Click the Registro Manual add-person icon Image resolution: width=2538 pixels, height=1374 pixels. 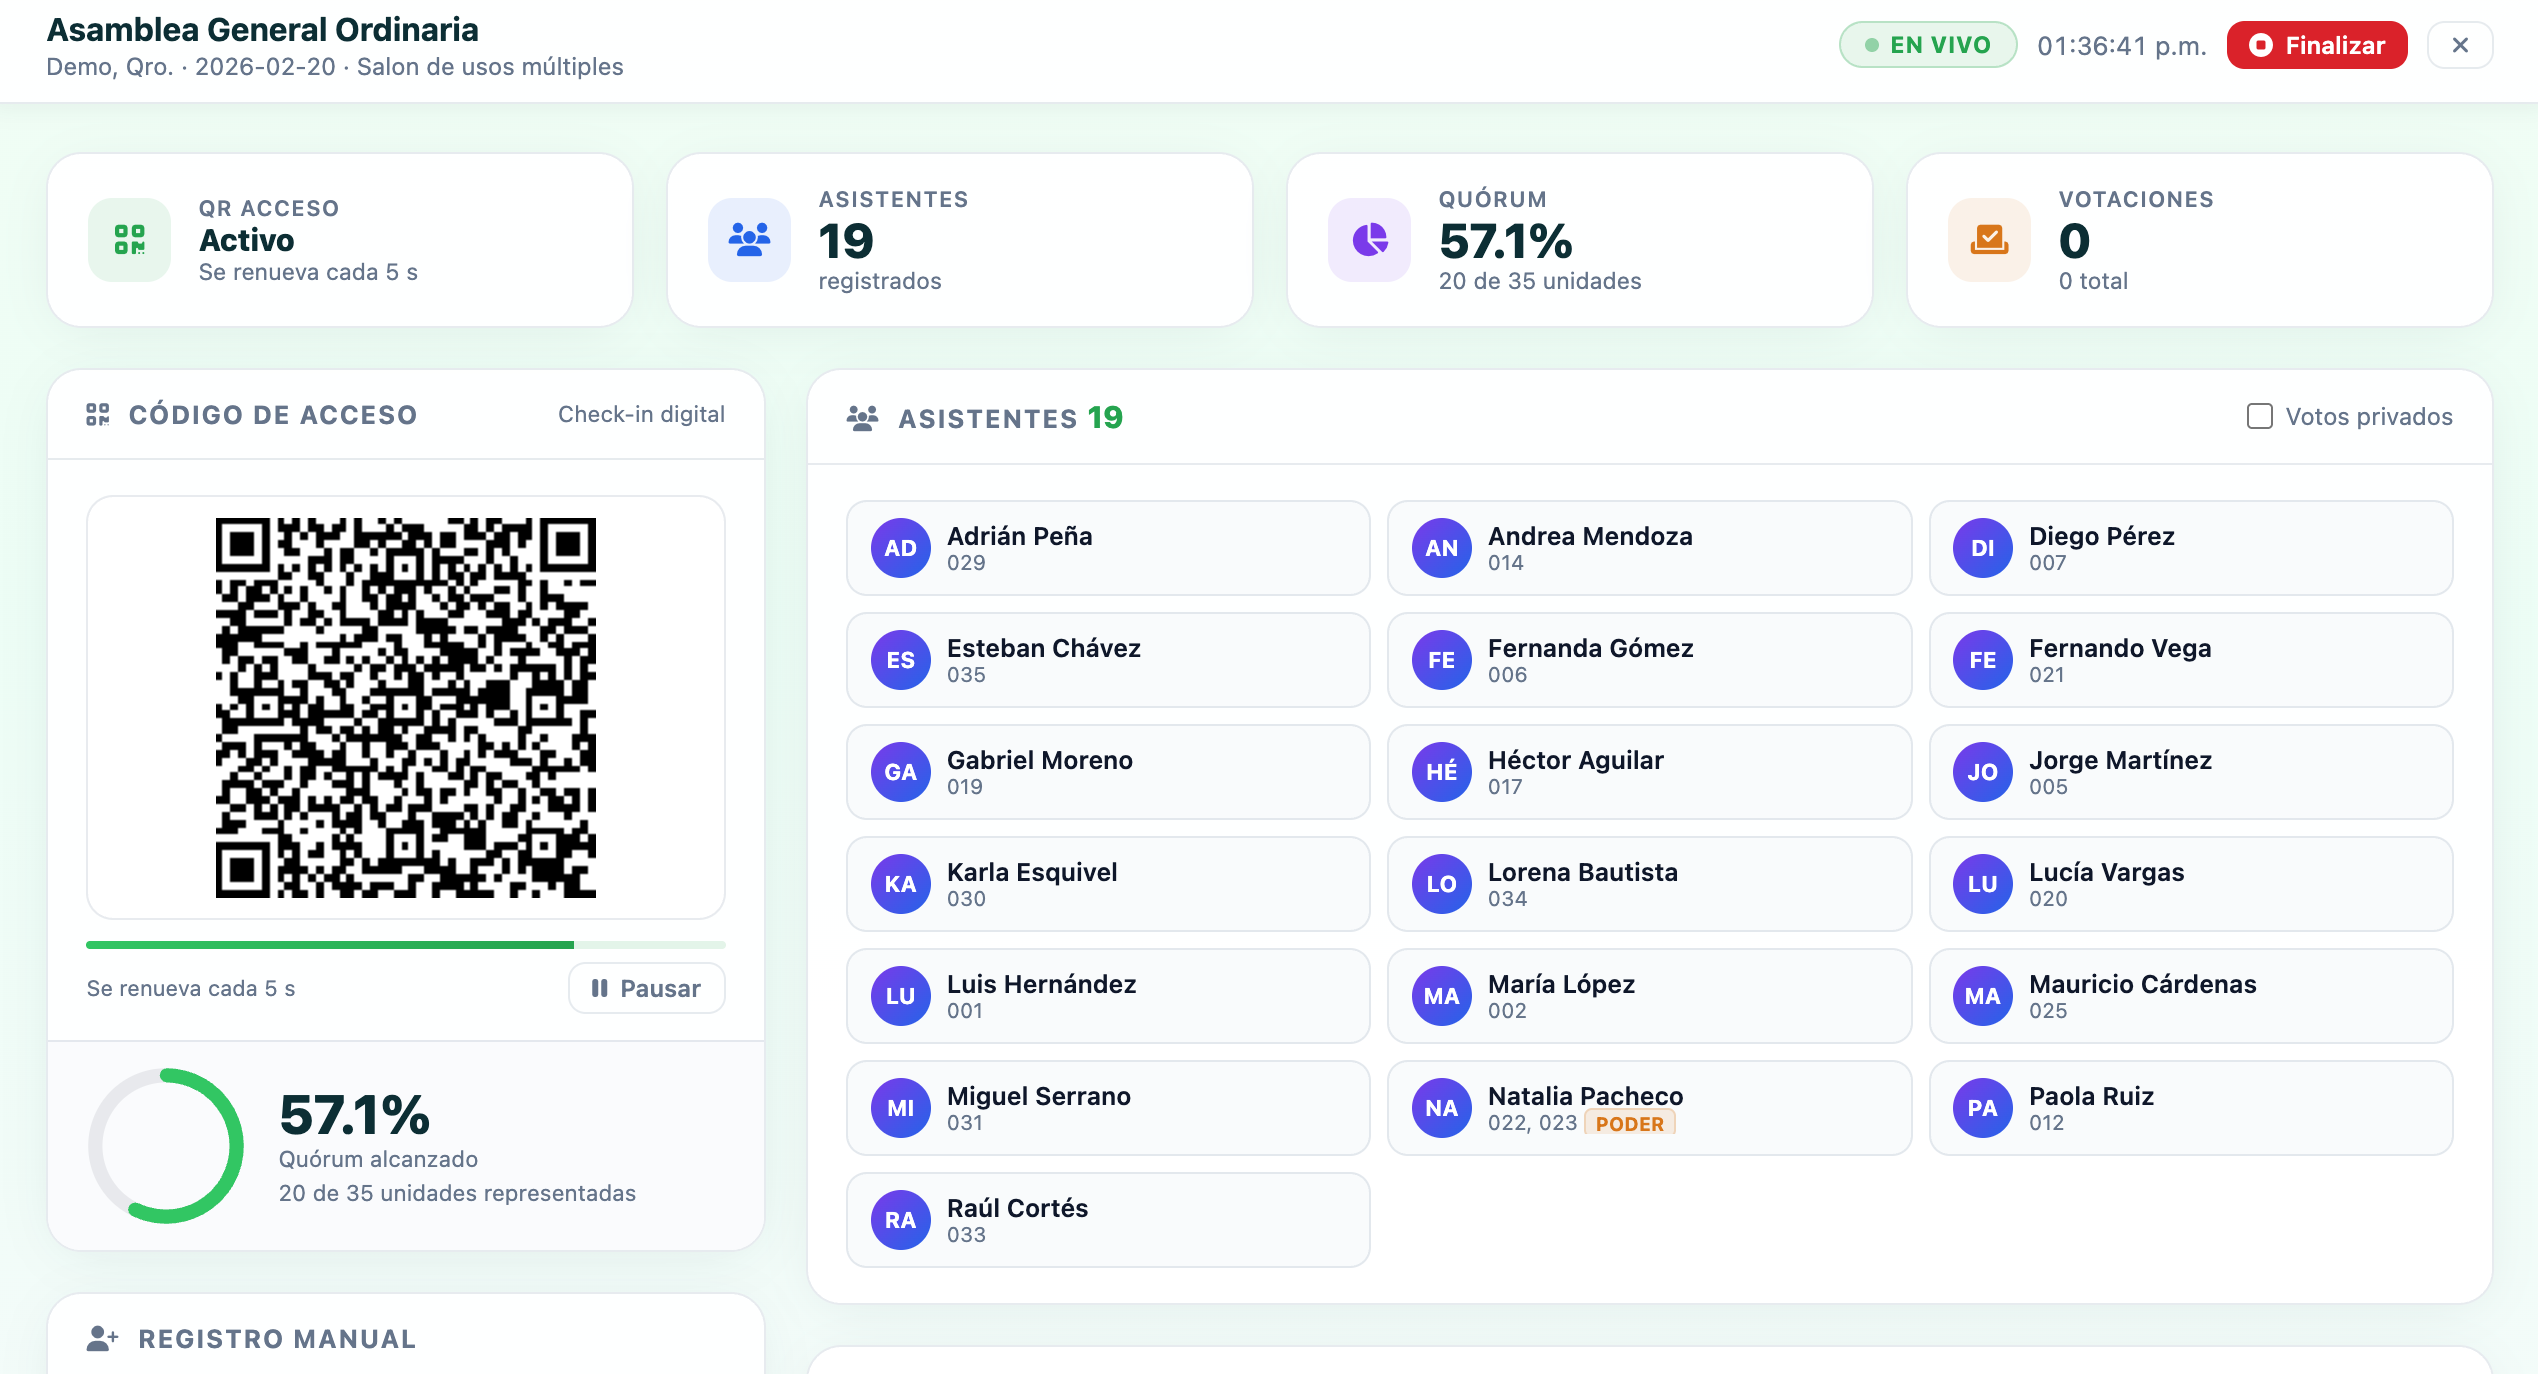102,1339
